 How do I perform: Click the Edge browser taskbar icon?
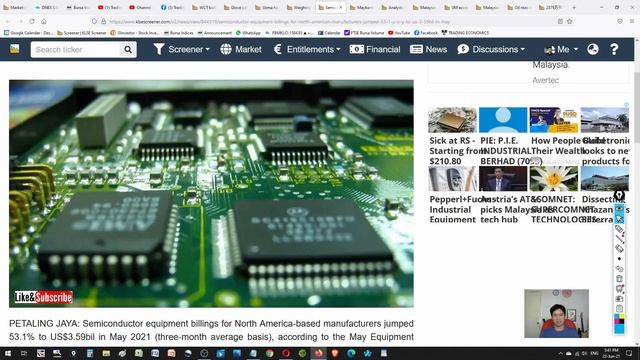click(x=351, y=353)
